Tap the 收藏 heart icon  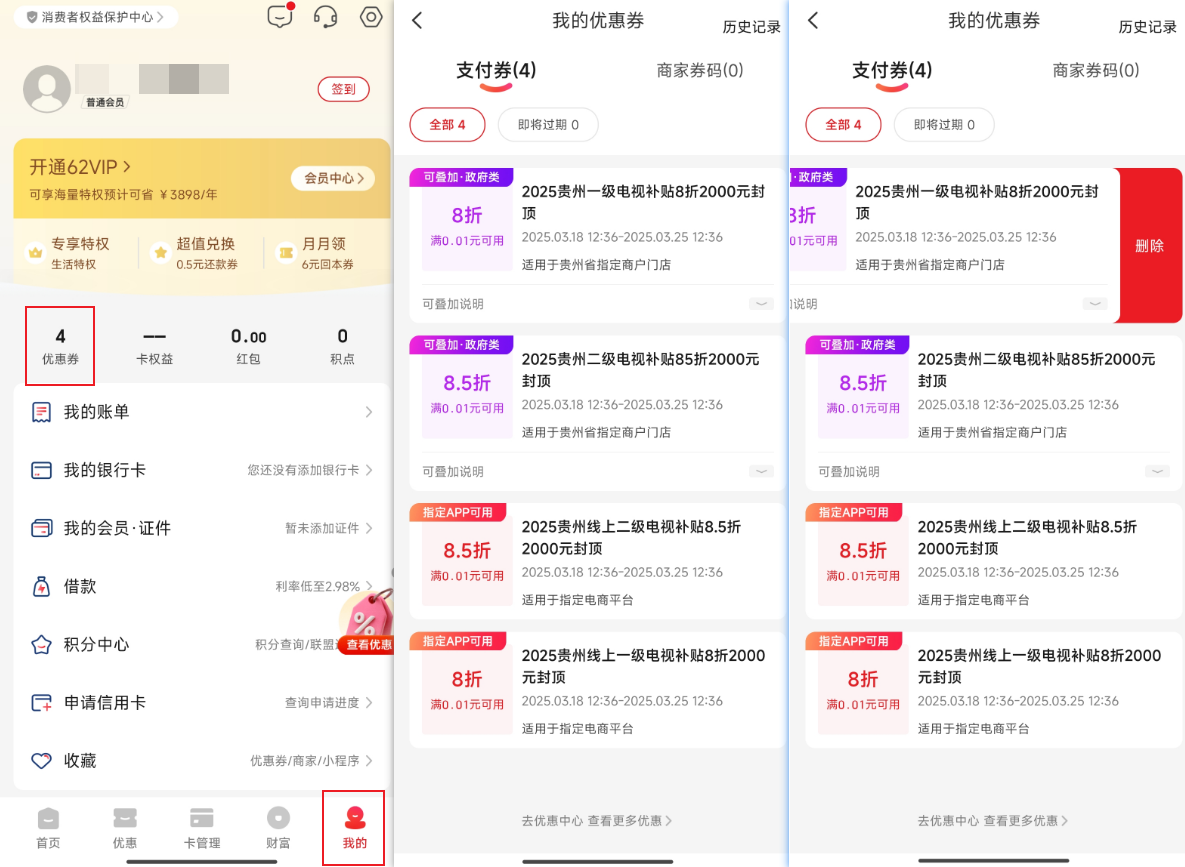pyautogui.click(x=42, y=760)
